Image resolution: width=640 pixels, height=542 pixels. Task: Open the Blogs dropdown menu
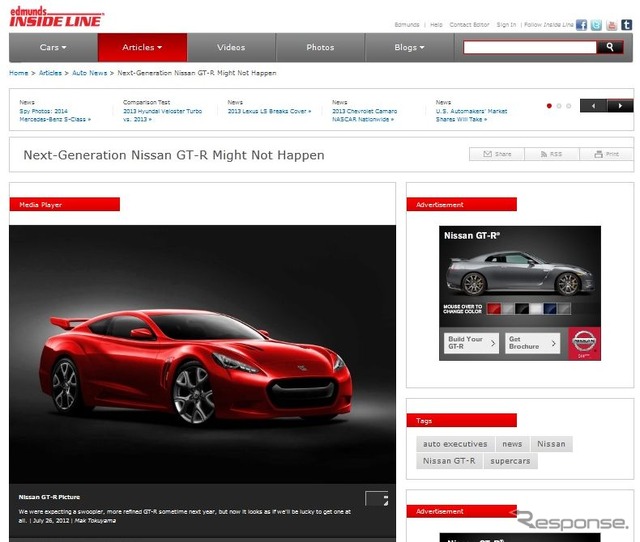pyautogui.click(x=409, y=47)
